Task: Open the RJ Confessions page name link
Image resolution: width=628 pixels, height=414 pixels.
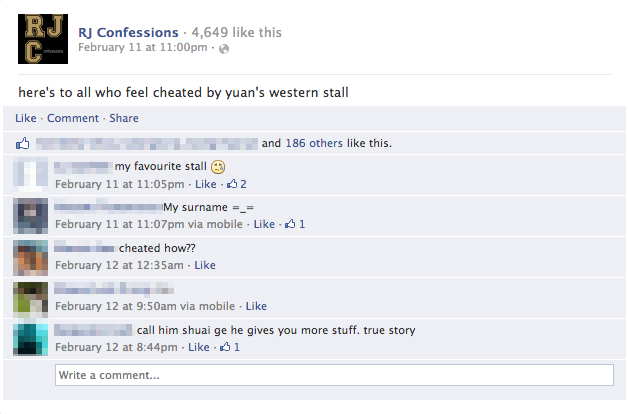Action: click(128, 32)
